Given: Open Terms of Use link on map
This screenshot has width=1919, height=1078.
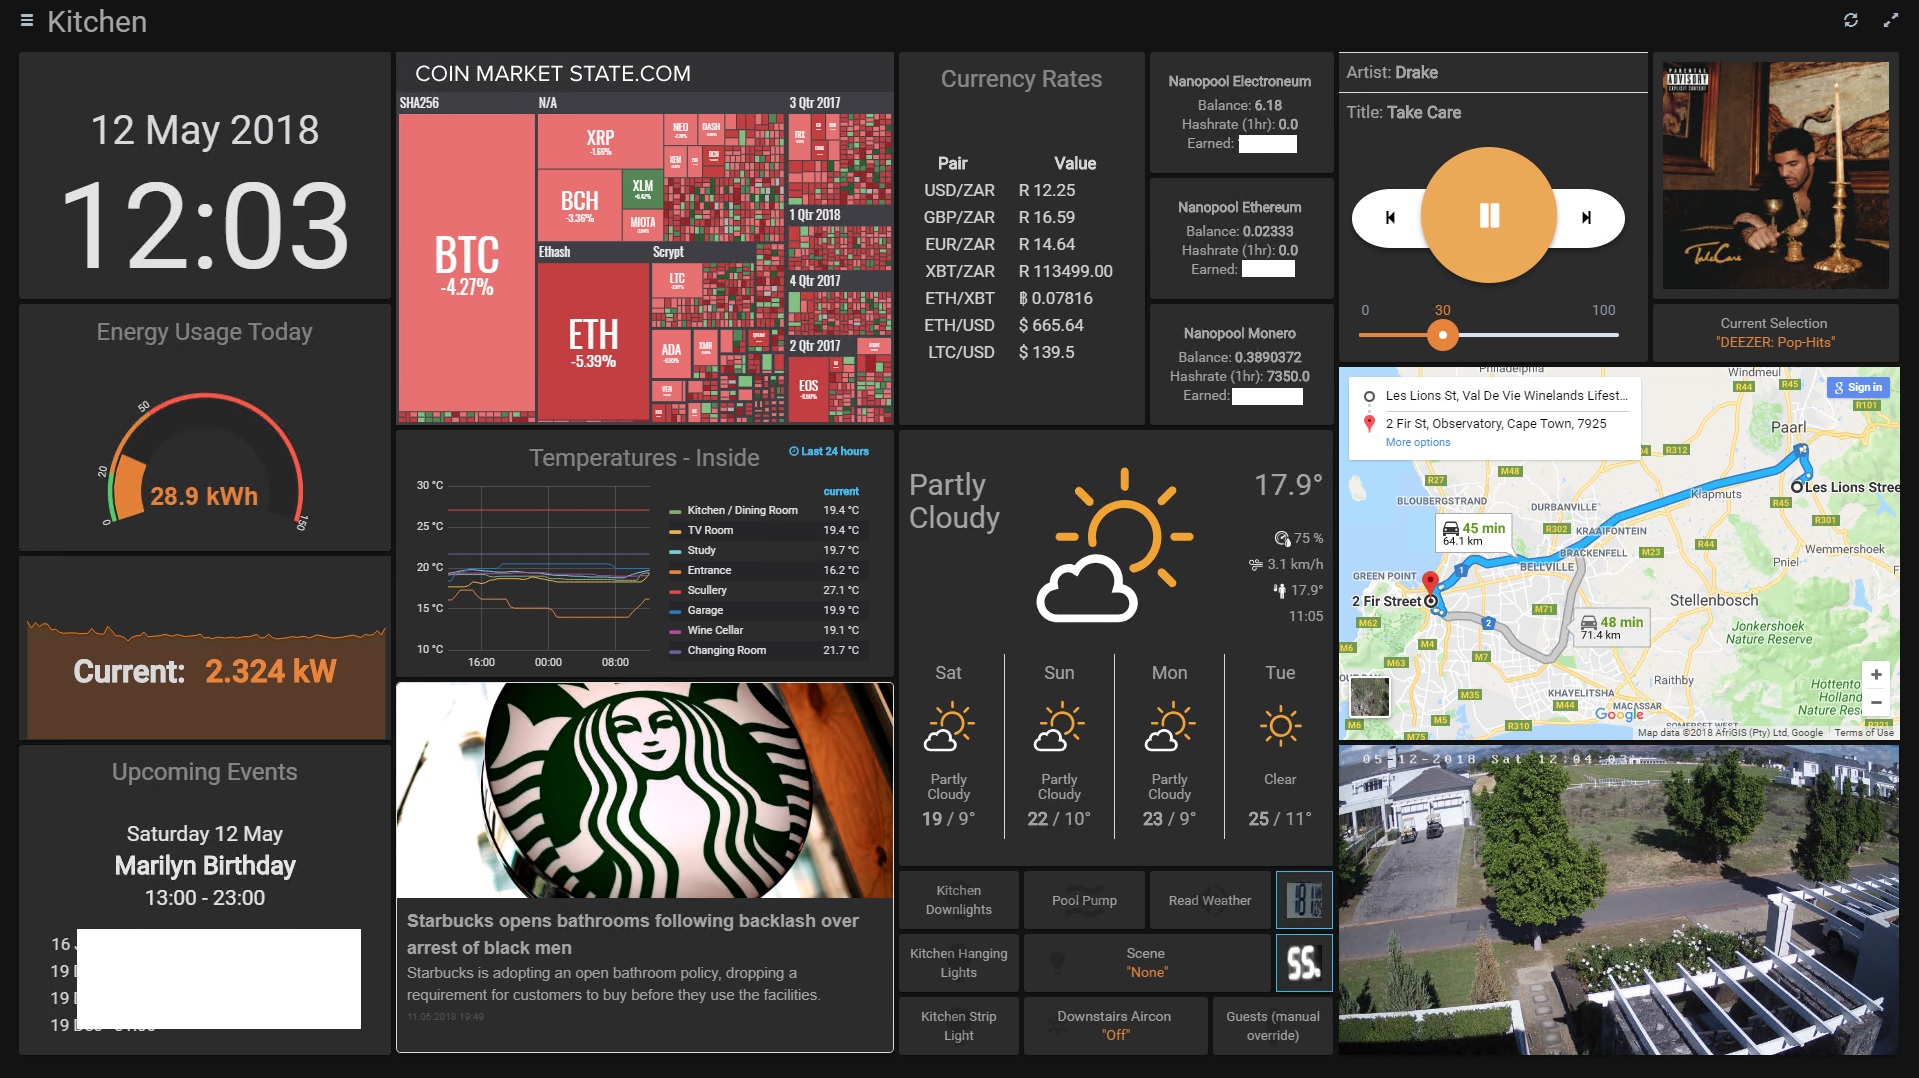Looking at the screenshot, I should pos(1864,733).
